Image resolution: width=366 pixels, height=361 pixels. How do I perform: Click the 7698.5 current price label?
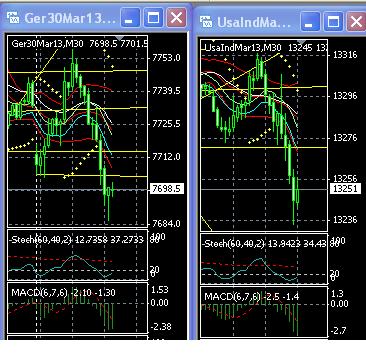166,189
